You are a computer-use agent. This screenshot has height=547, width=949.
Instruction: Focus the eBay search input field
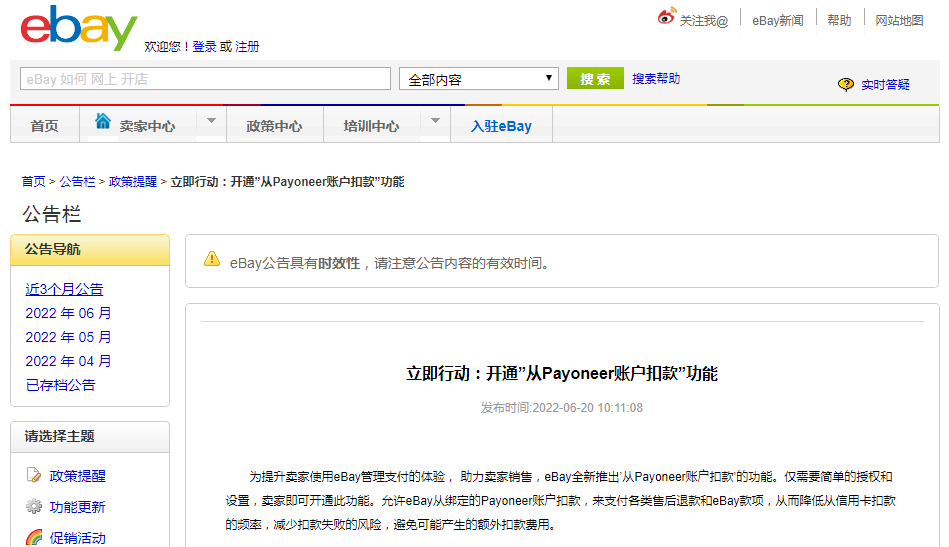[x=205, y=79]
